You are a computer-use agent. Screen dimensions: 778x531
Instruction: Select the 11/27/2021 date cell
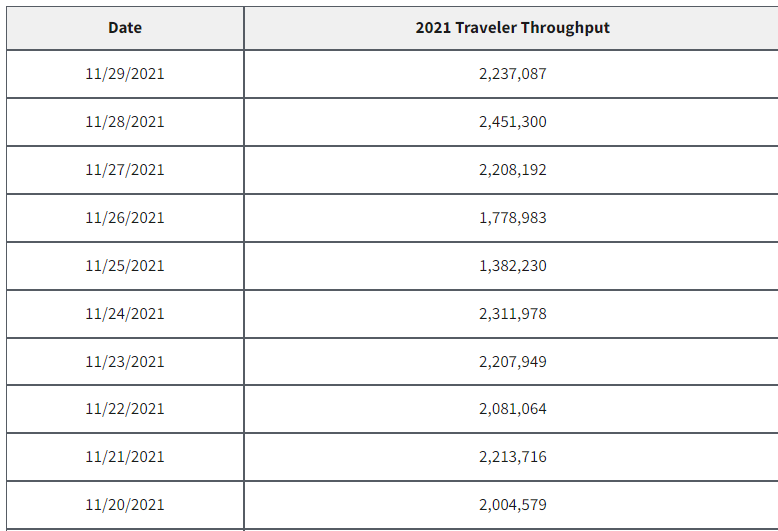pos(125,170)
